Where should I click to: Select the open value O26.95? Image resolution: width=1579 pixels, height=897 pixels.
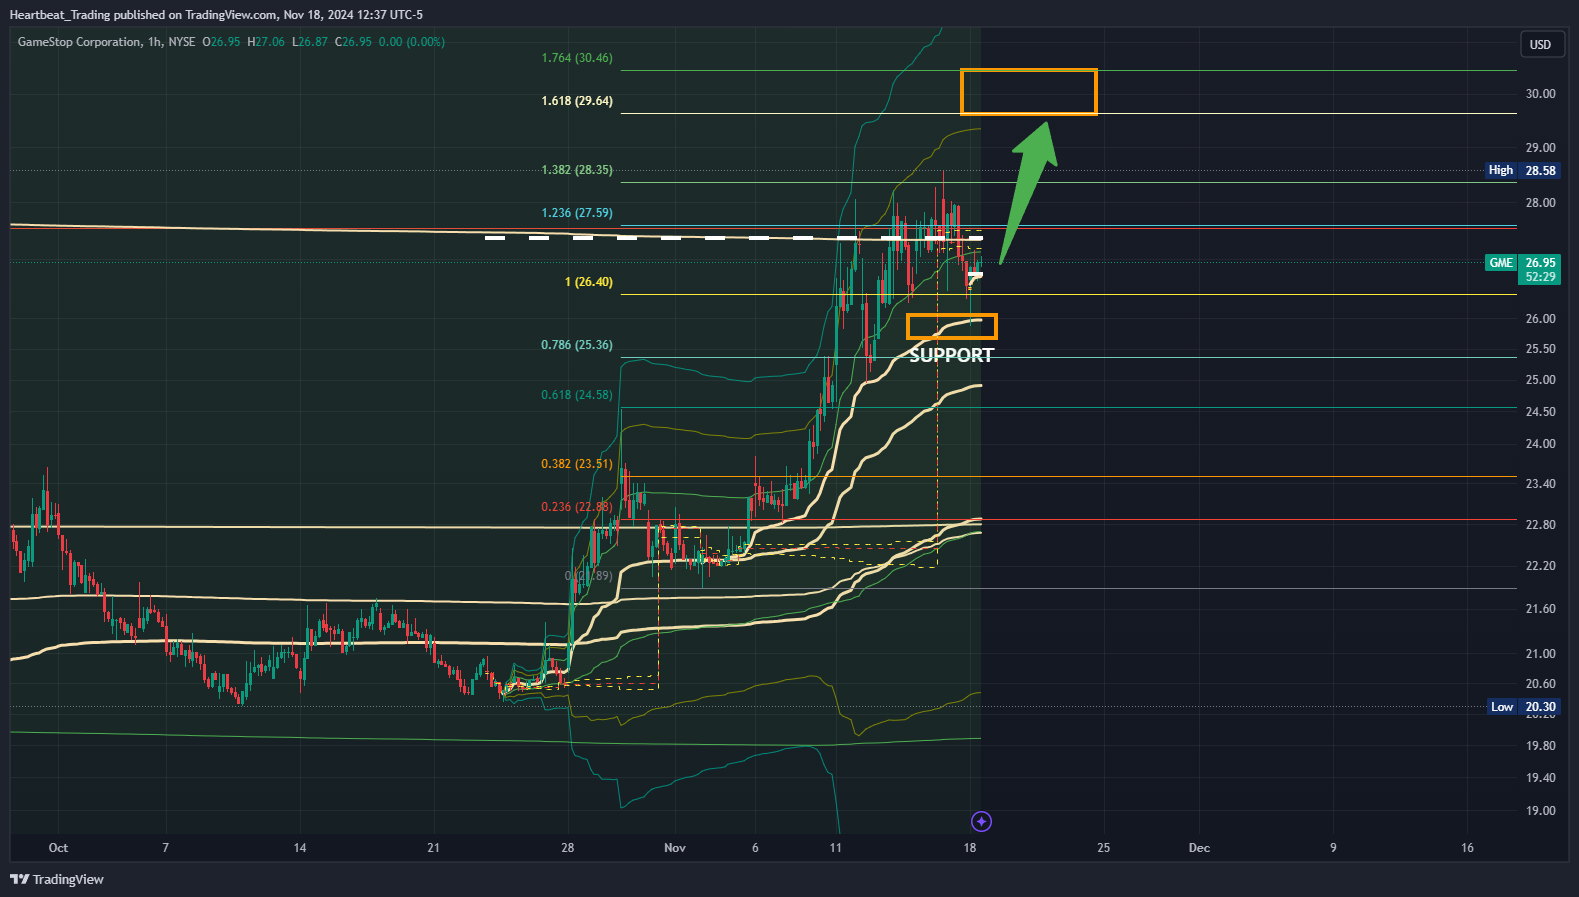pyautogui.click(x=221, y=42)
